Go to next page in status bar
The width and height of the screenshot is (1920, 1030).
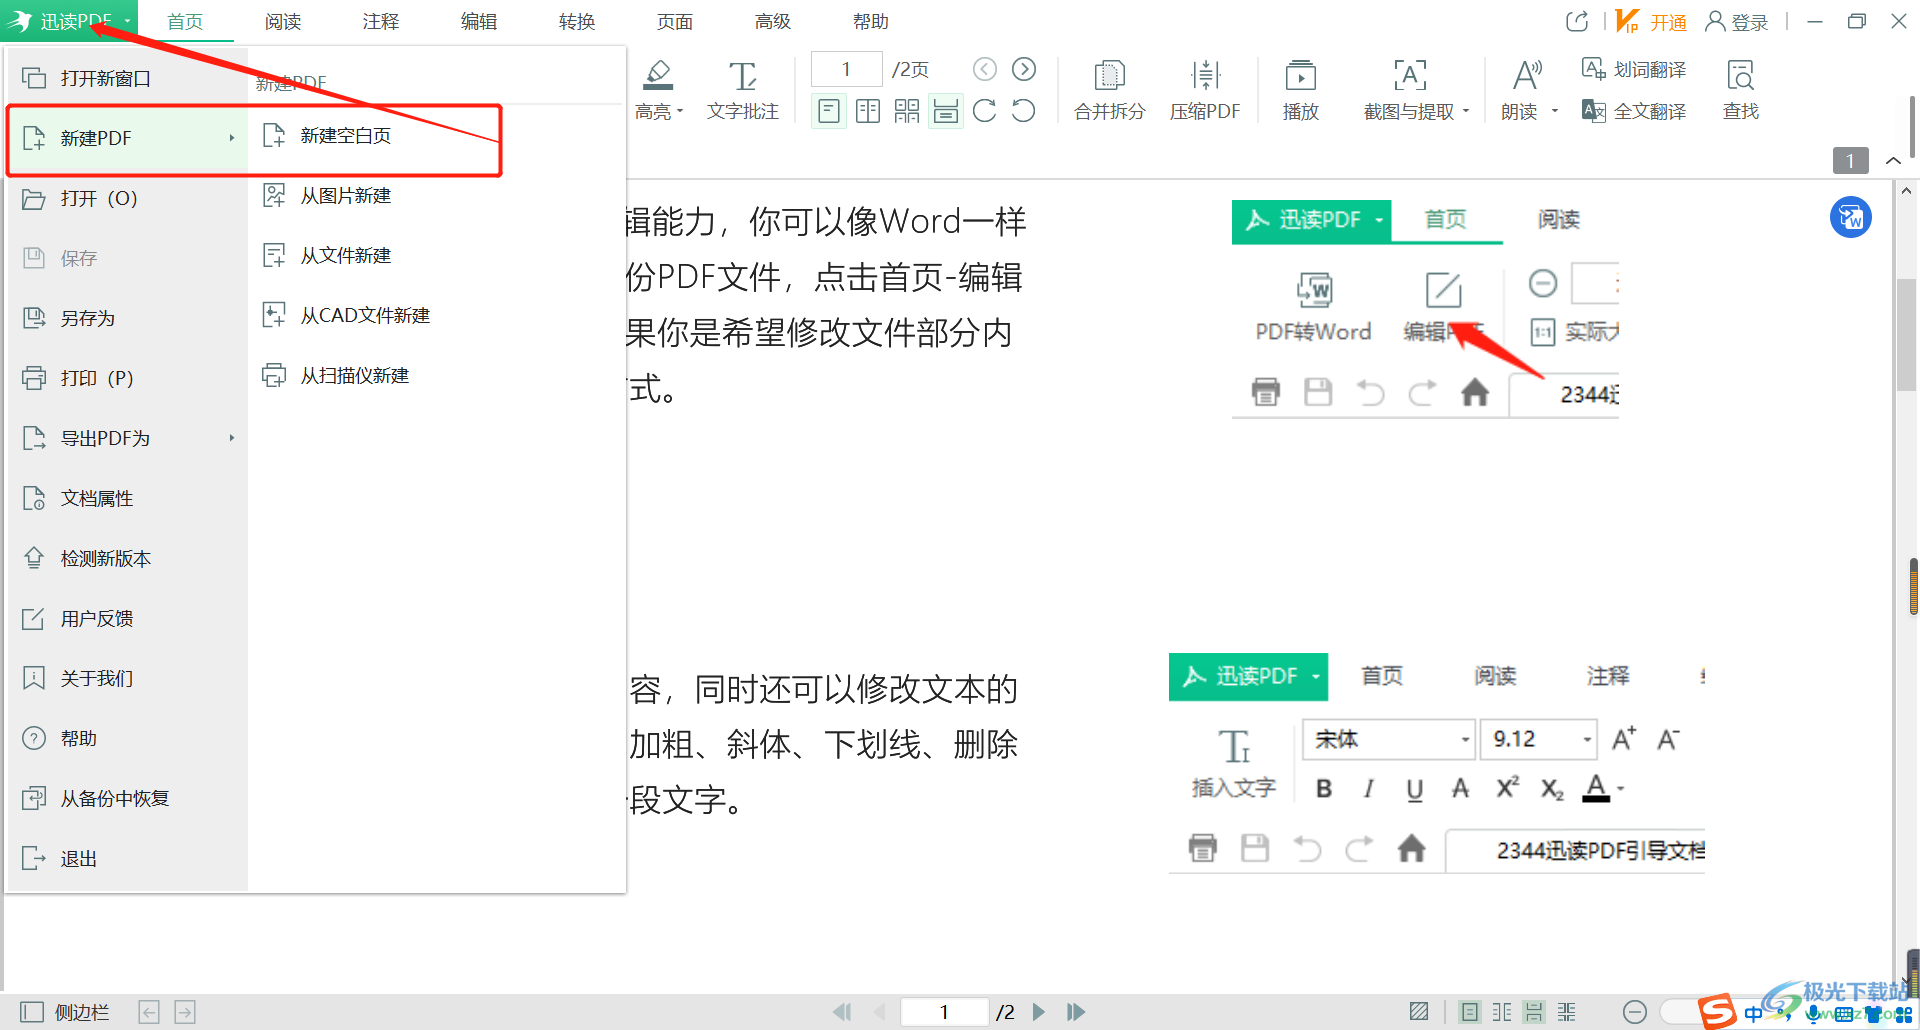(x=1039, y=1012)
